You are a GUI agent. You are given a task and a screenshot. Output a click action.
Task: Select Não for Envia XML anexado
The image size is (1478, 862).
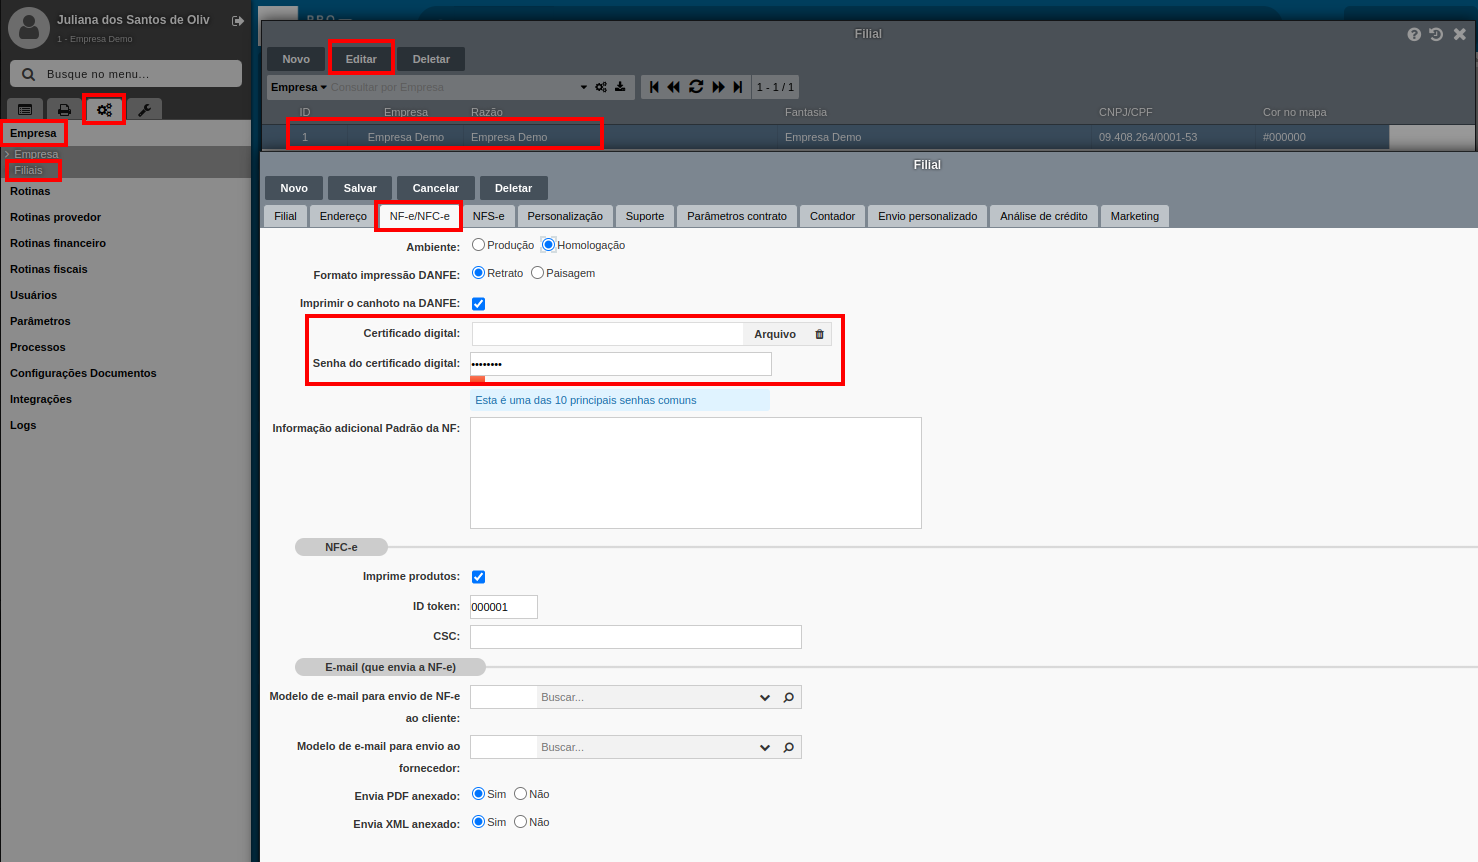click(x=520, y=822)
